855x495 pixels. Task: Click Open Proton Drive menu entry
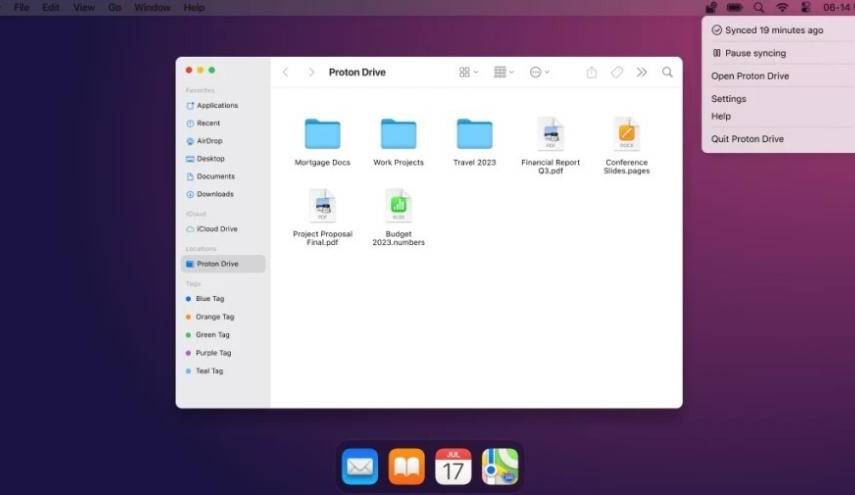(749, 76)
